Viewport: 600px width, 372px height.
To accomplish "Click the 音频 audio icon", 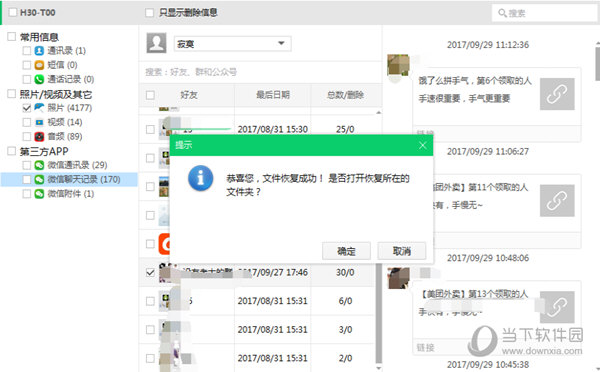I will tap(39, 137).
